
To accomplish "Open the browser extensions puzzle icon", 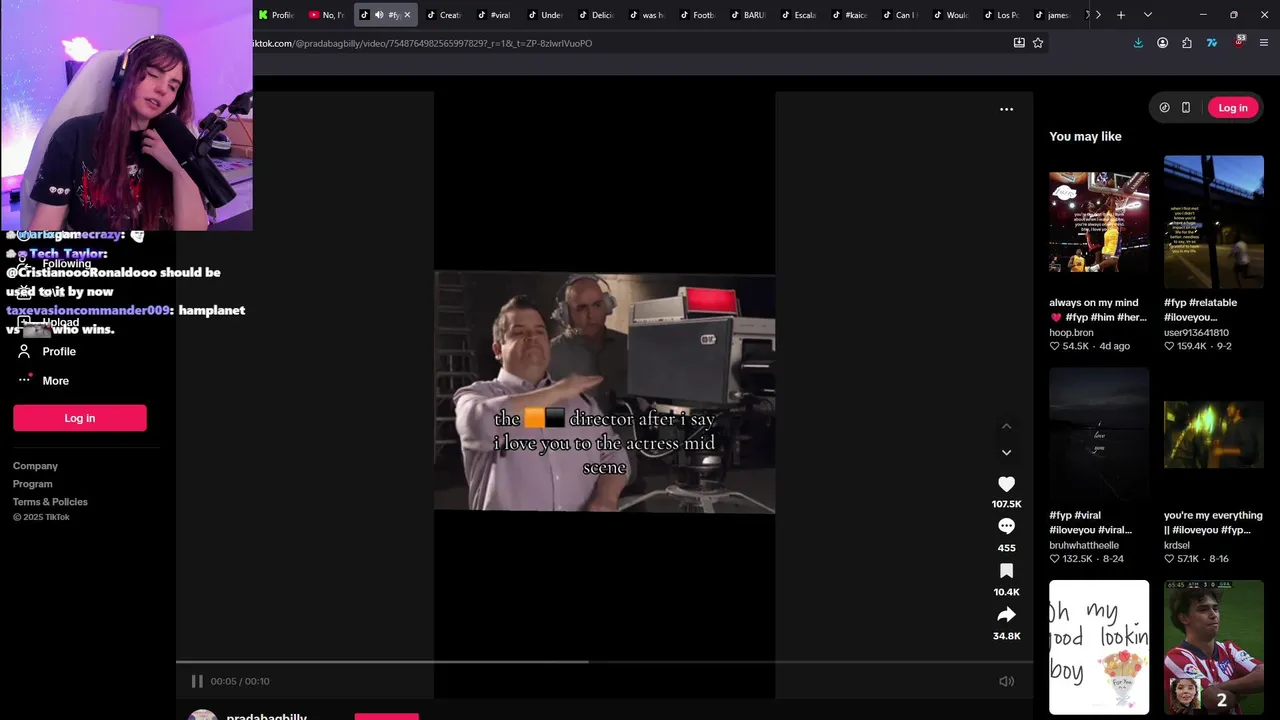I will pyautogui.click(x=1187, y=43).
